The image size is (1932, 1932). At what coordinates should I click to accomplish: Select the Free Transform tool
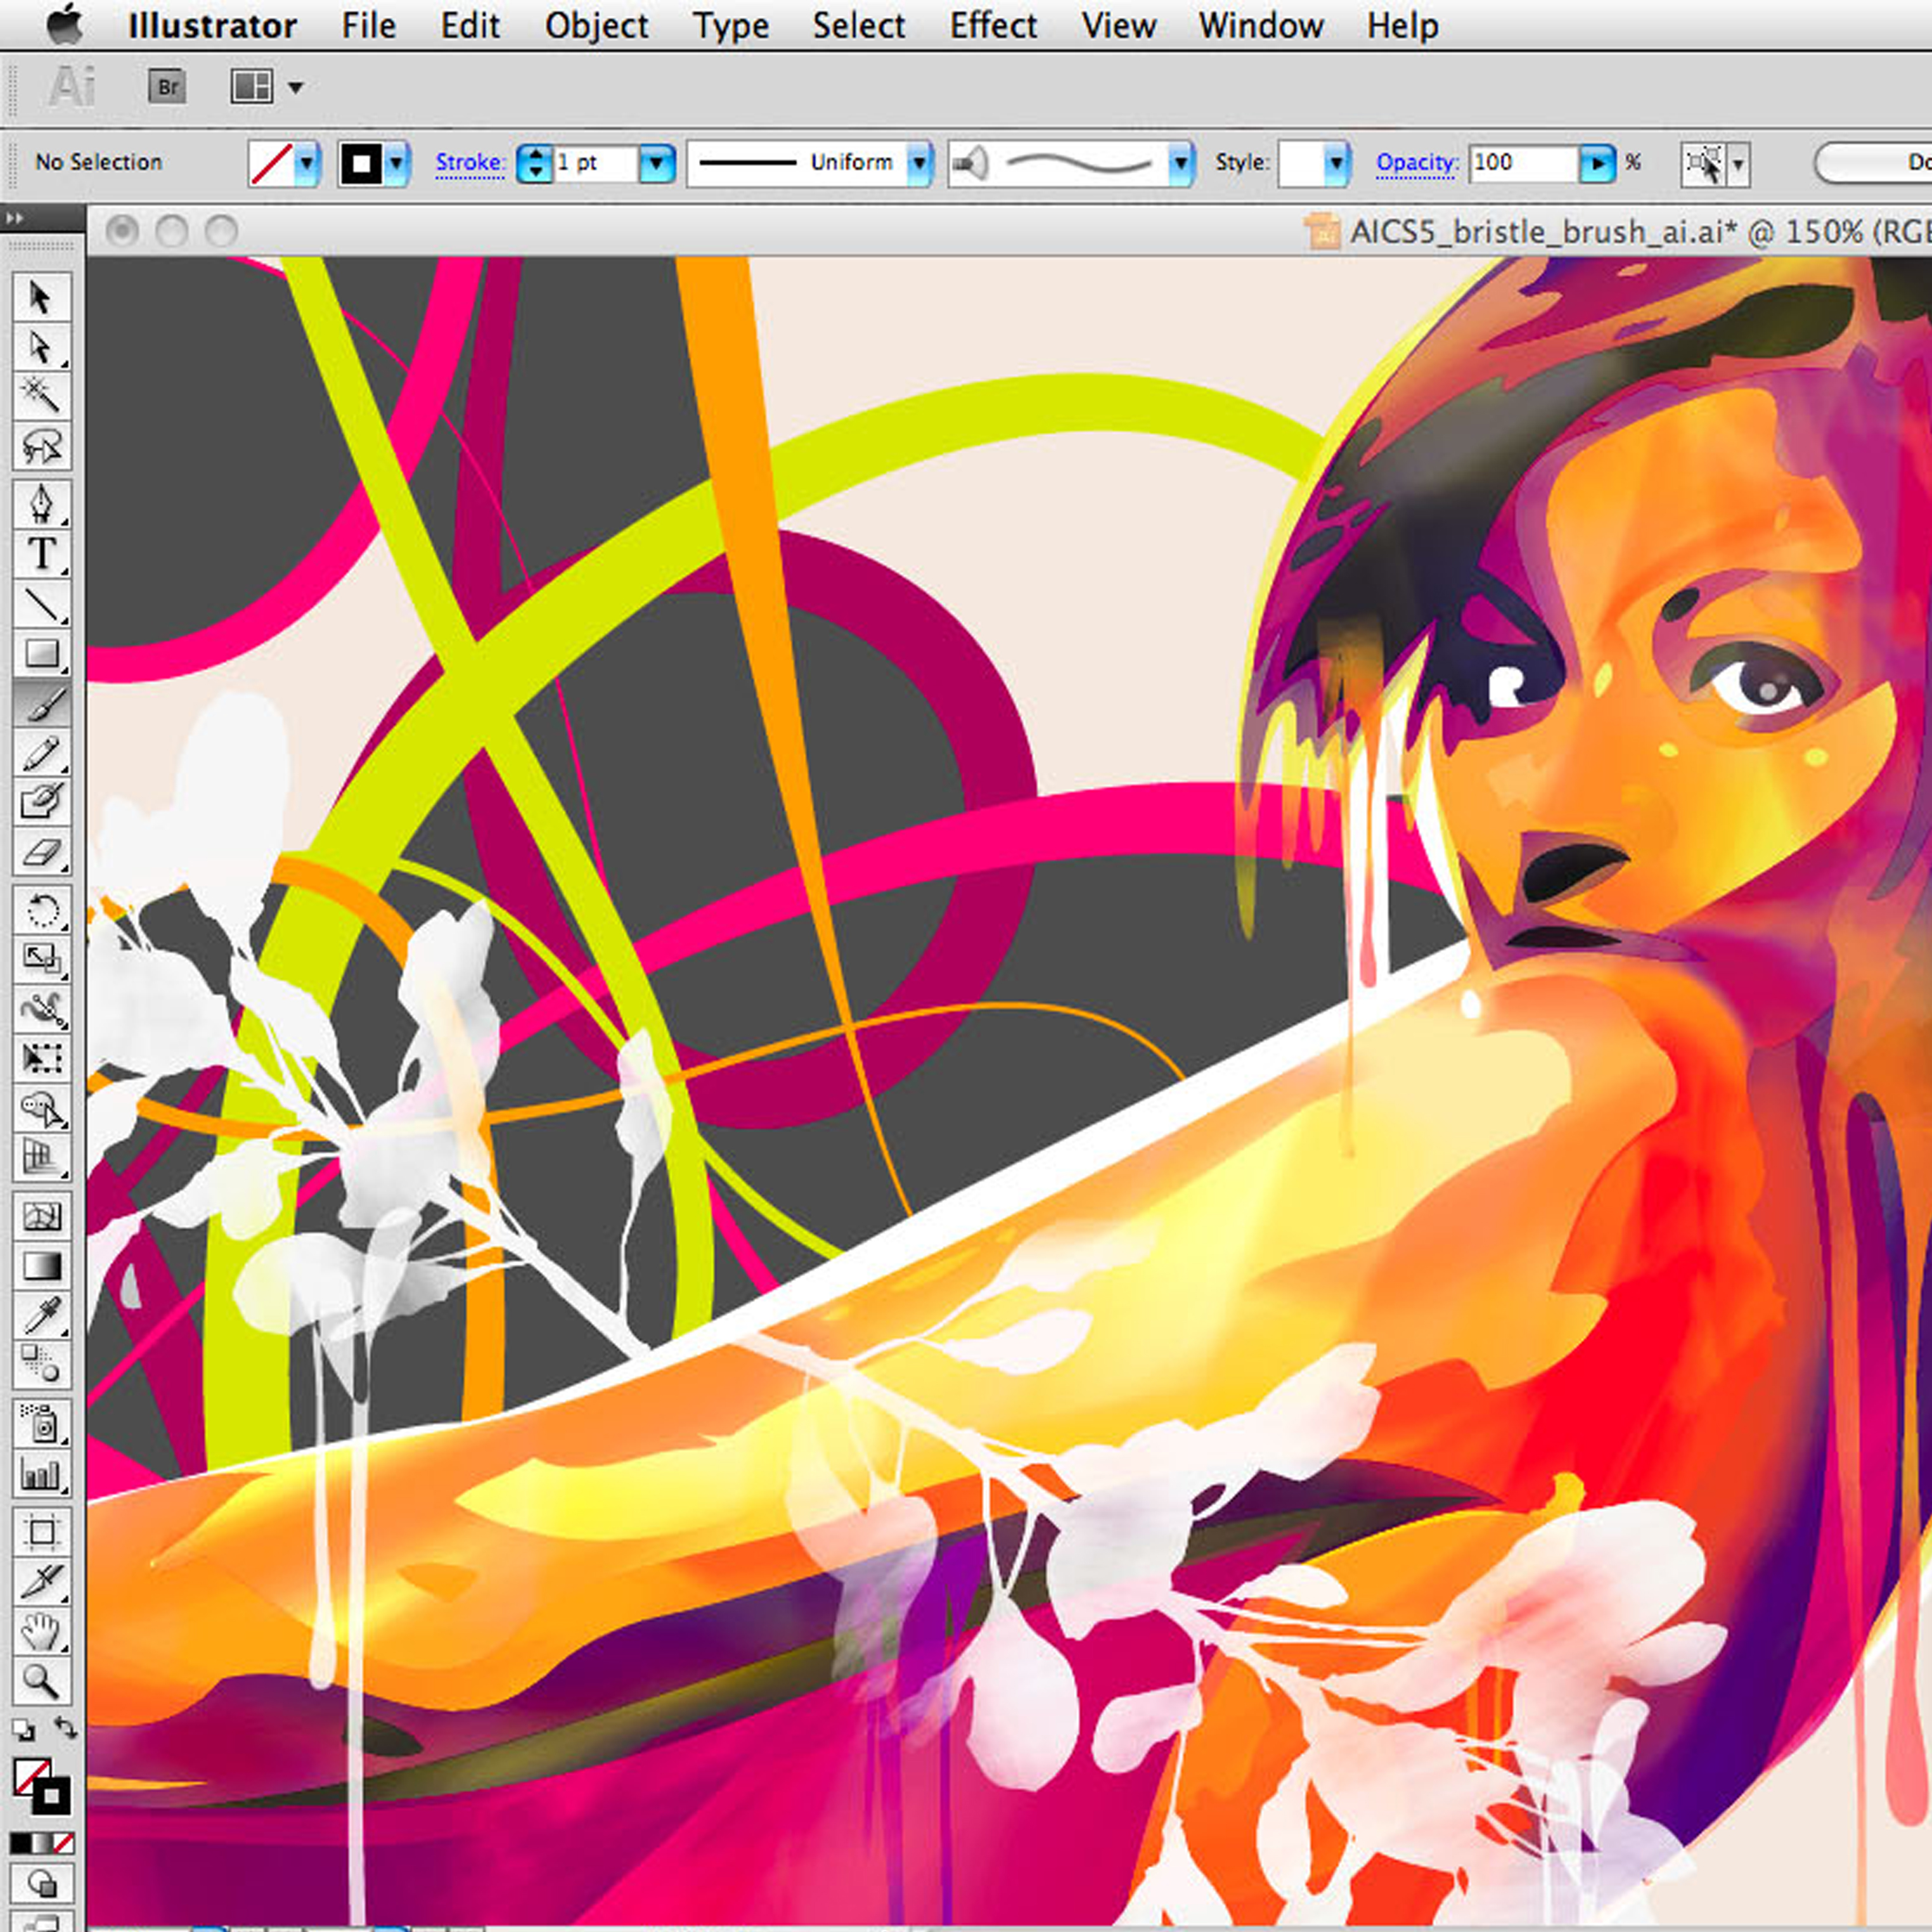tap(41, 1059)
